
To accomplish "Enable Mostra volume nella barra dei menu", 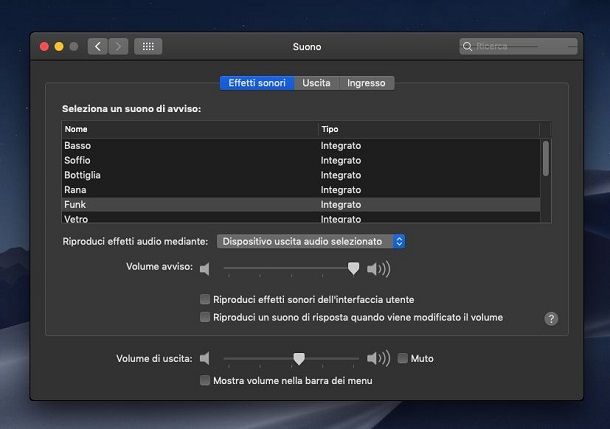I will [x=205, y=380].
